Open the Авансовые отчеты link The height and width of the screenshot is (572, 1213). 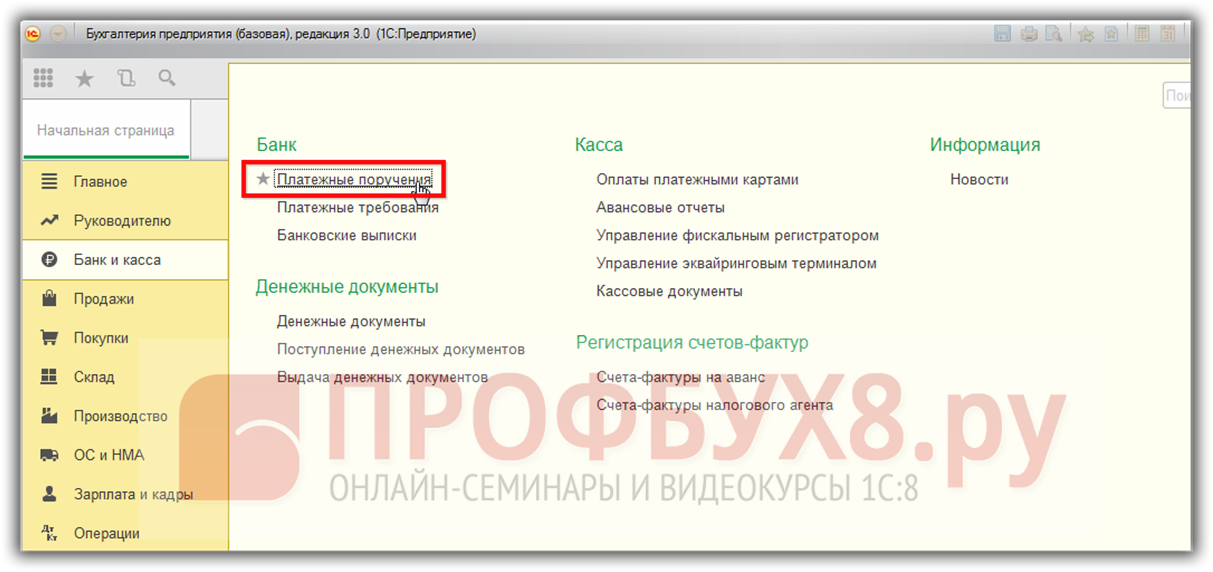[x=660, y=208]
